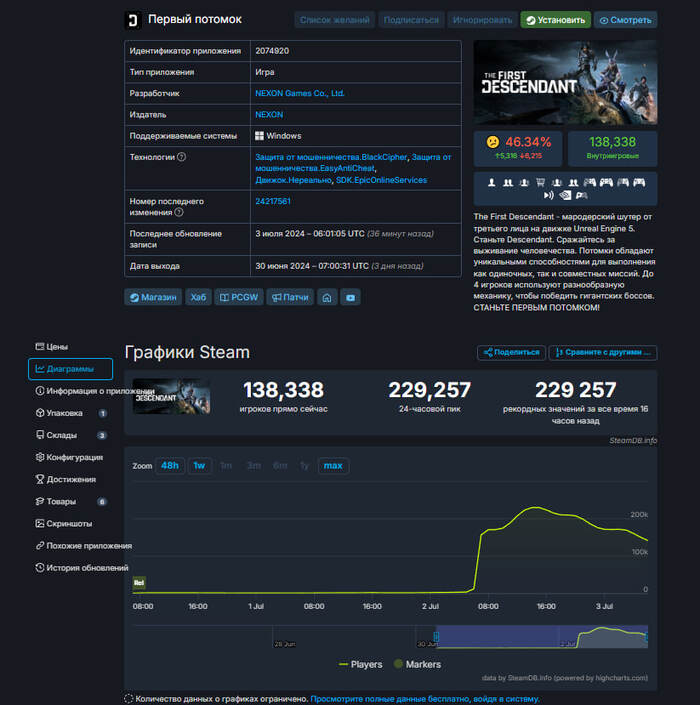Click the 46.34% review score box
The height and width of the screenshot is (705, 700).
[517, 149]
